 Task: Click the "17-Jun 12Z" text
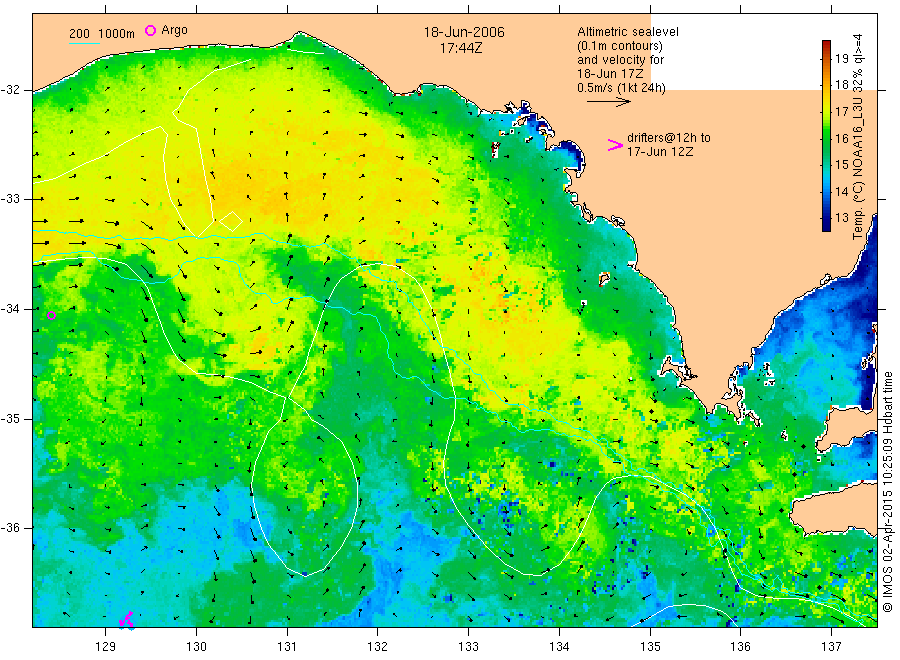(x=660, y=152)
